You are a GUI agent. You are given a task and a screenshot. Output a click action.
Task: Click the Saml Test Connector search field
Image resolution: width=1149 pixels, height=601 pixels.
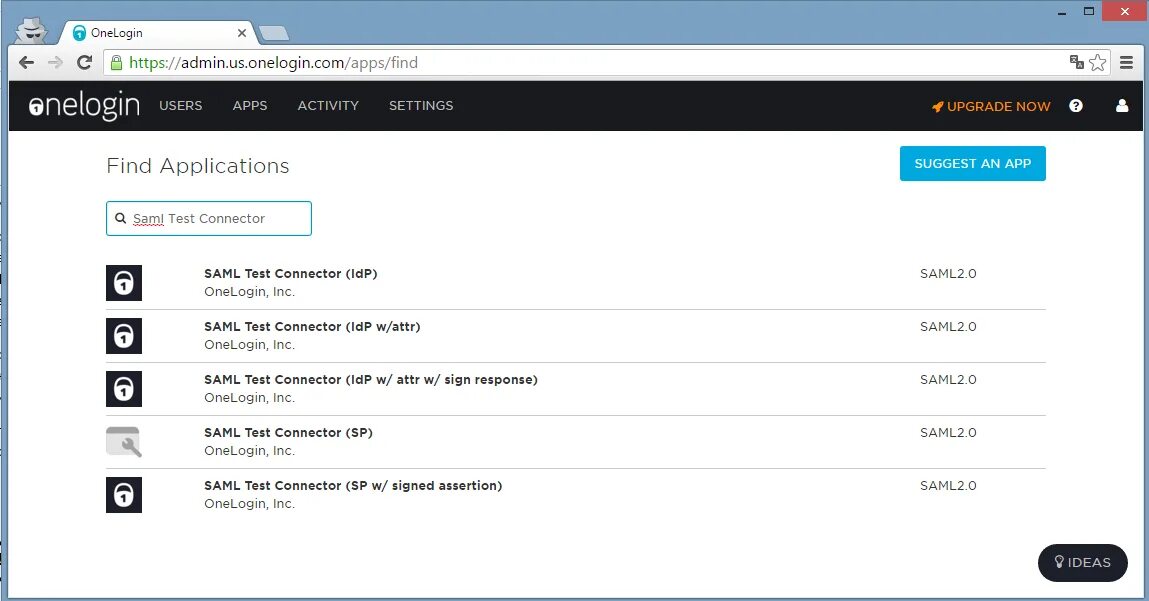click(x=209, y=218)
